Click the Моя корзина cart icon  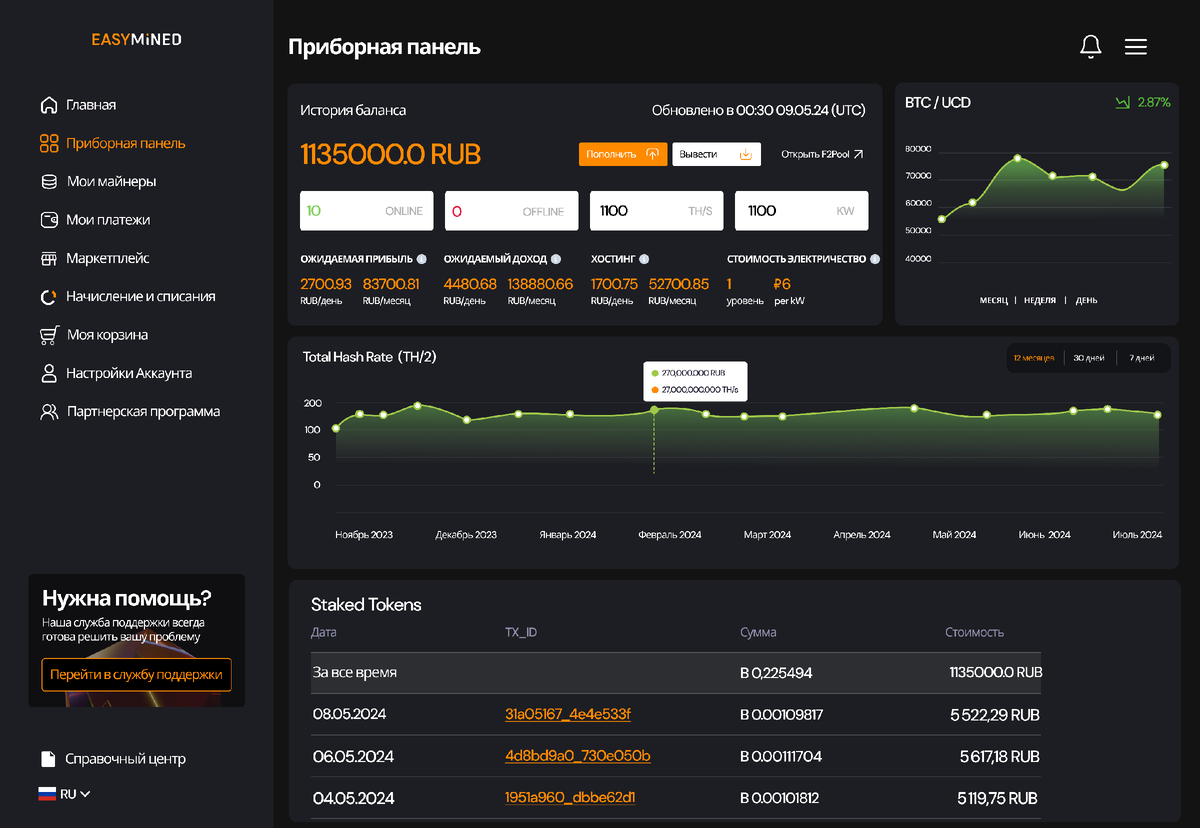point(48,335)
